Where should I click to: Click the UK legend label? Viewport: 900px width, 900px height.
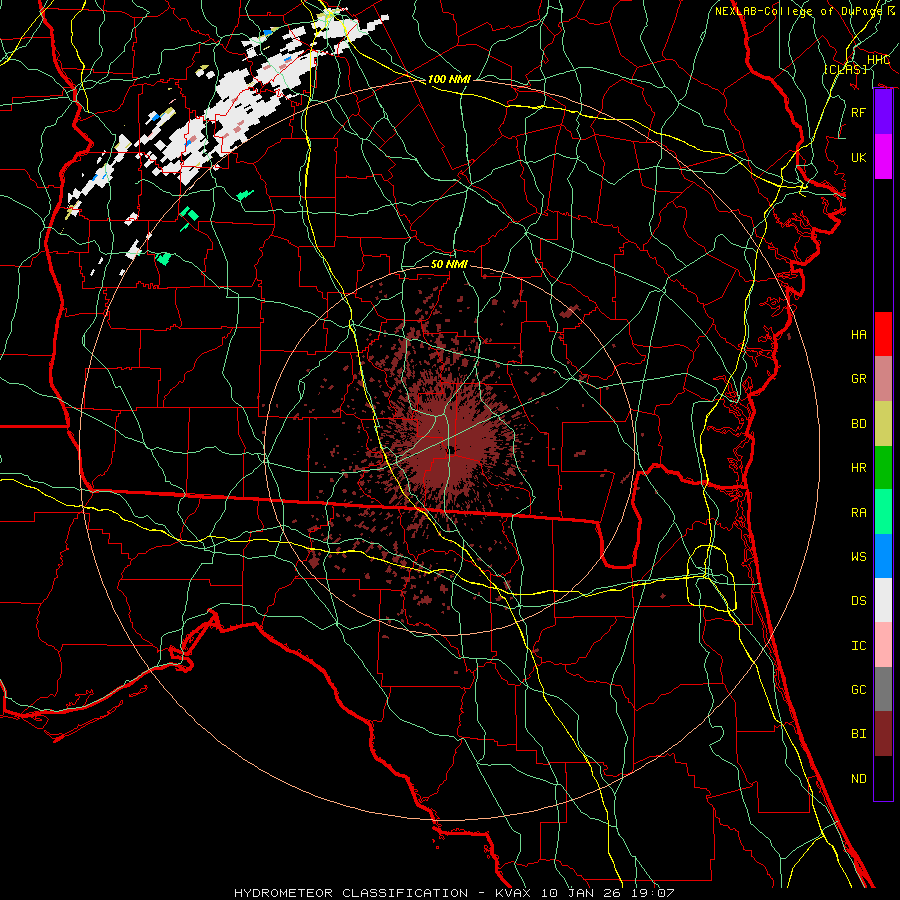858,157
